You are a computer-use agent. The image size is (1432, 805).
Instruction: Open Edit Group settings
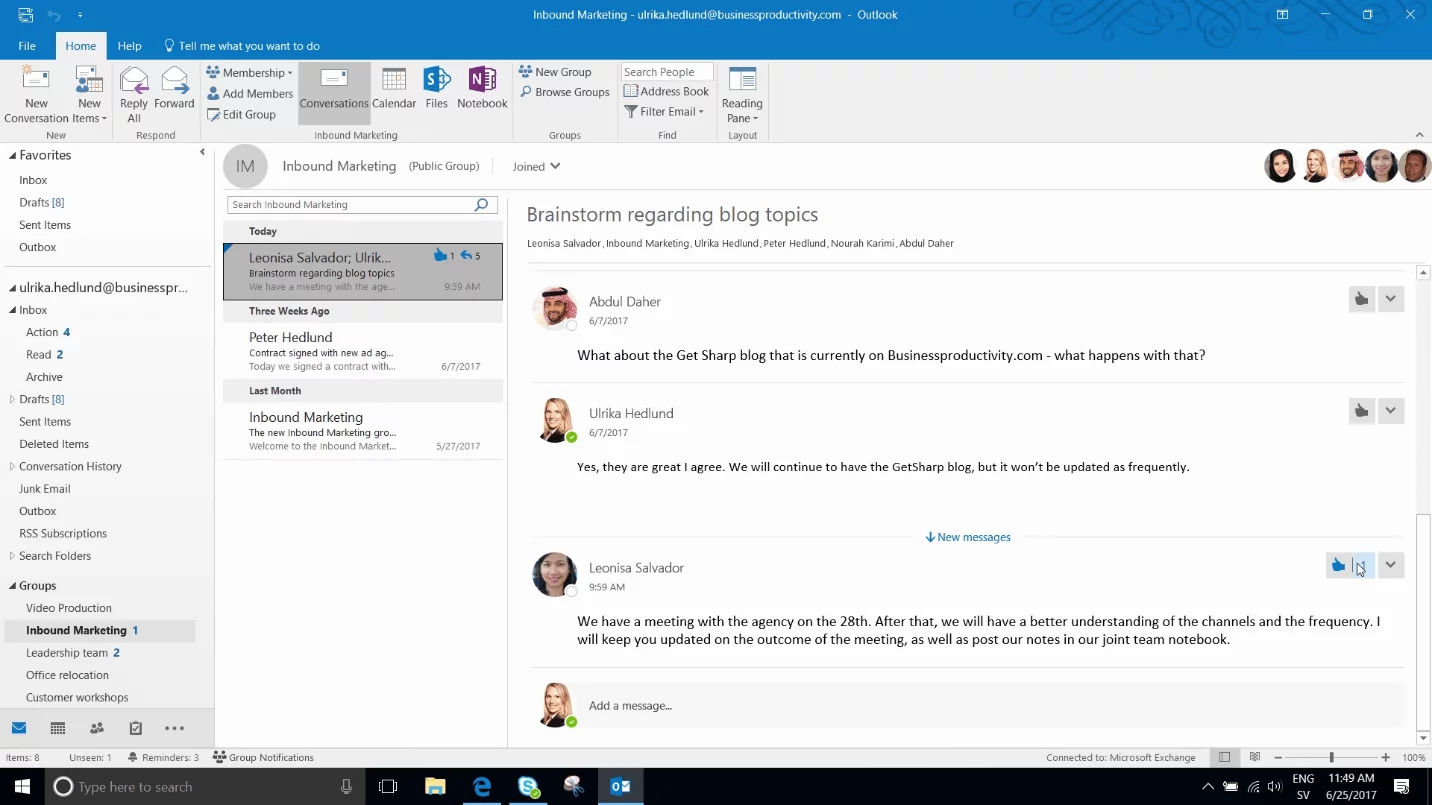(241, 115)
